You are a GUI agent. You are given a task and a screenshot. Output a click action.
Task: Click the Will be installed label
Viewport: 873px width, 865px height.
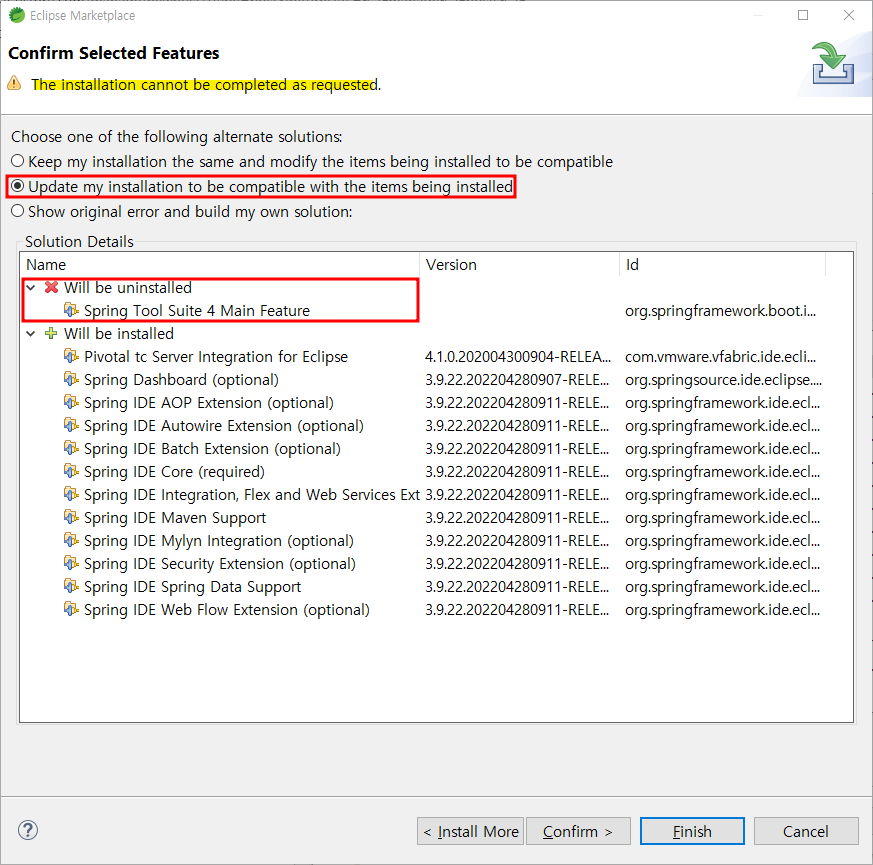pos(119,334)
